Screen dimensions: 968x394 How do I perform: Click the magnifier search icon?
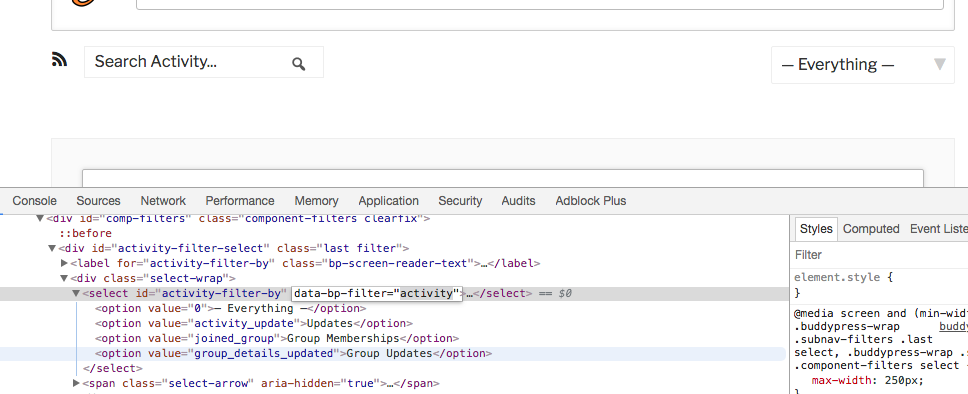pos(299,64)
